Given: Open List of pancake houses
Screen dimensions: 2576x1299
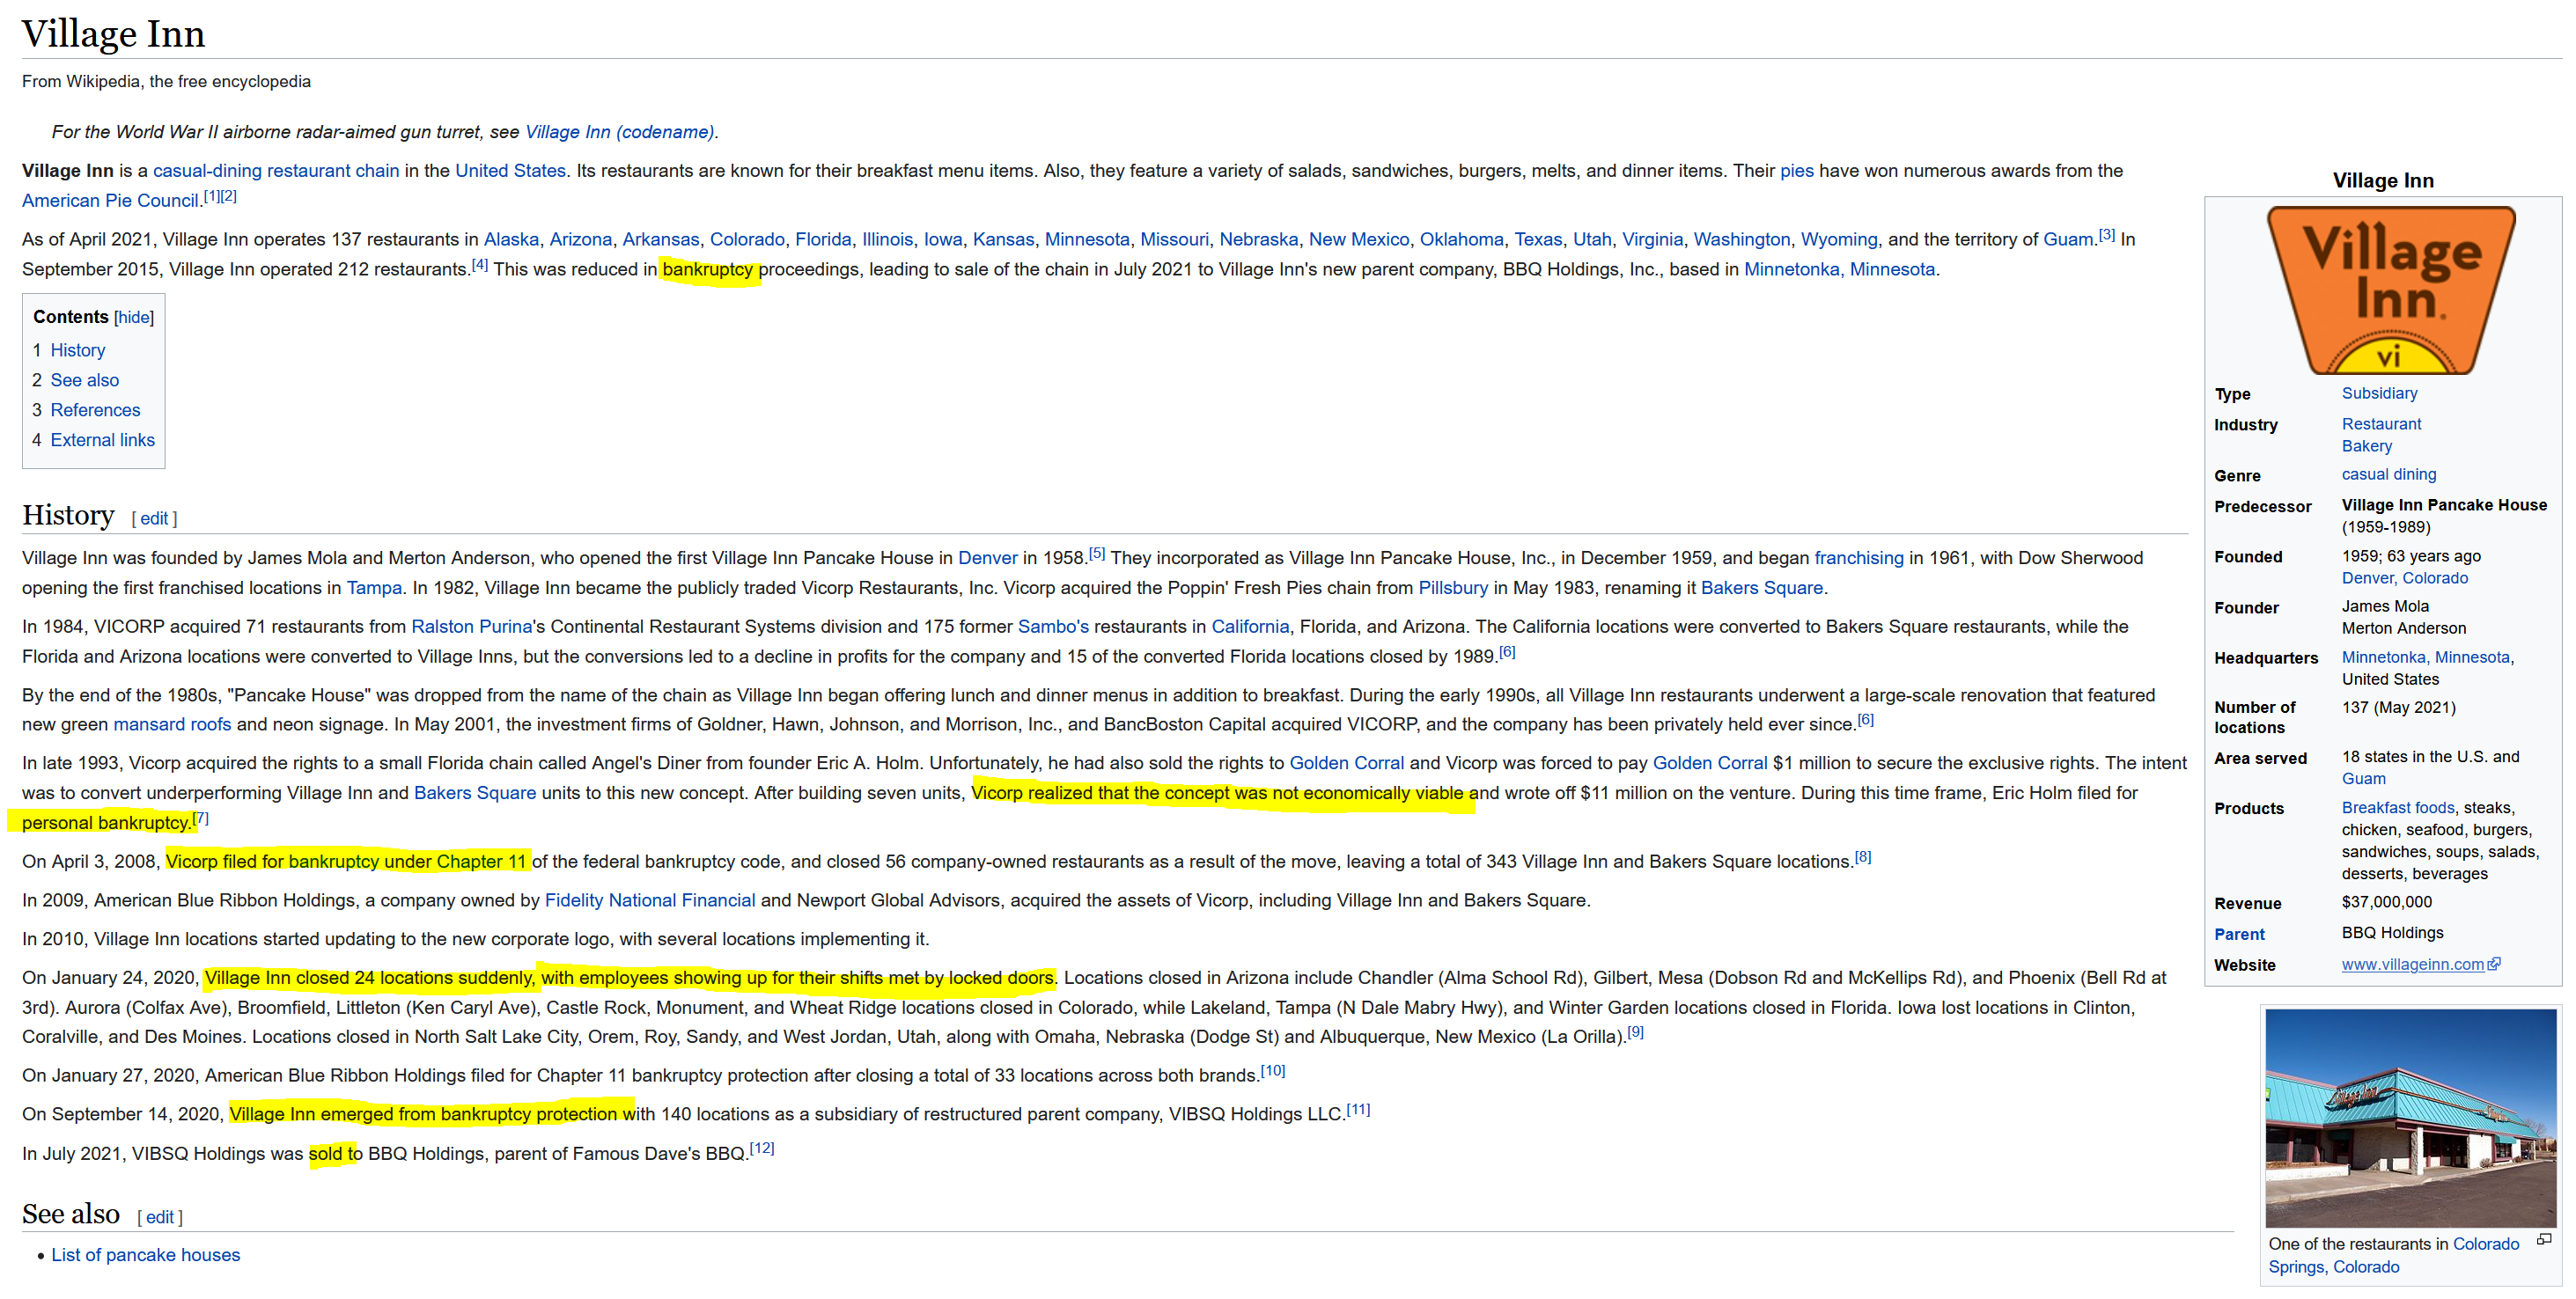Looking at the screenshot, I should 146,1255.
